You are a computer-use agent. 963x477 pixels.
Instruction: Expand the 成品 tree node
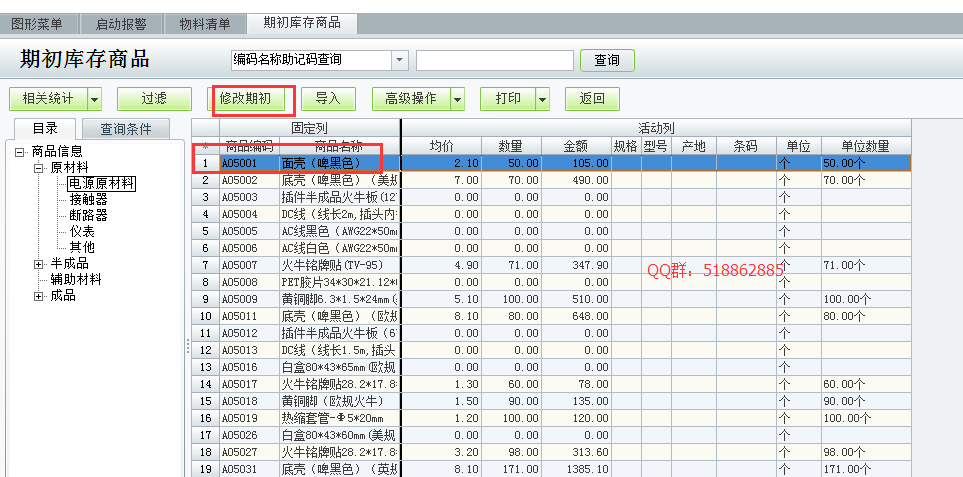[39, 296]
